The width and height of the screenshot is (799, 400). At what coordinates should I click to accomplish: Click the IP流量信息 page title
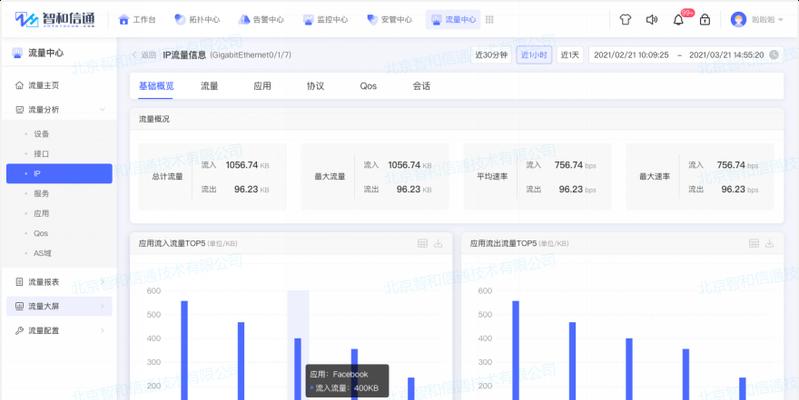[184, 55]
